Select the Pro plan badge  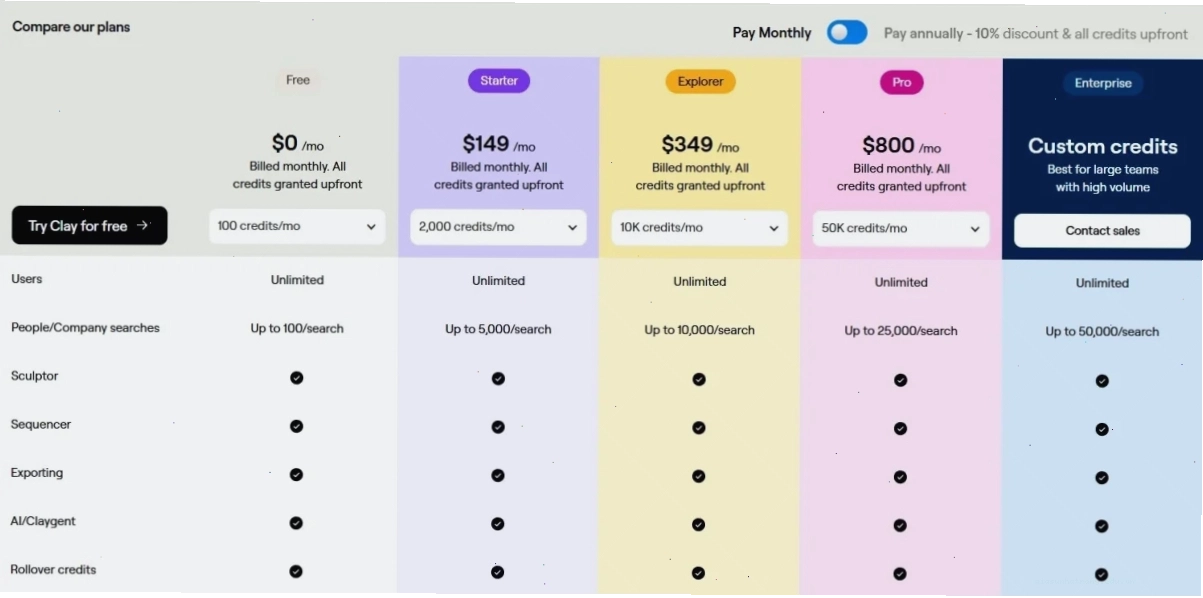[x=902, y=83]
